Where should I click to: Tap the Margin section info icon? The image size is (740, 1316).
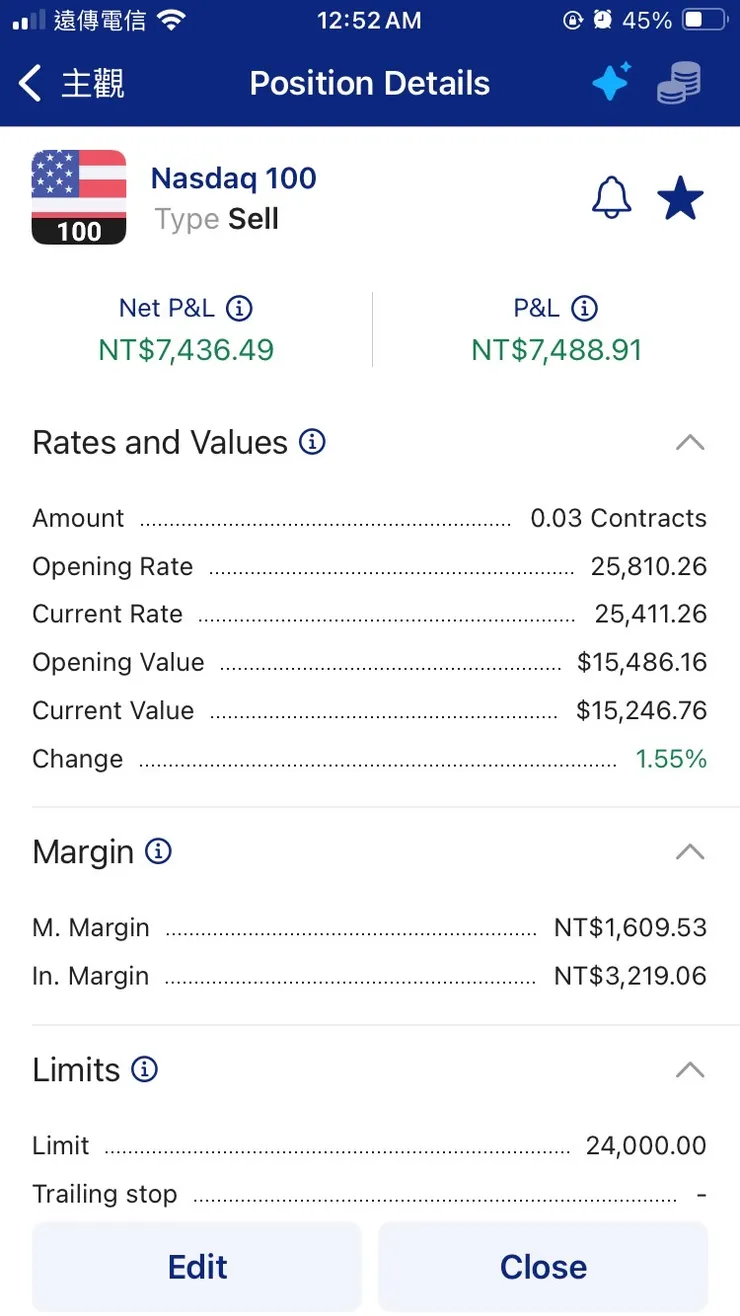coord(158,851)
